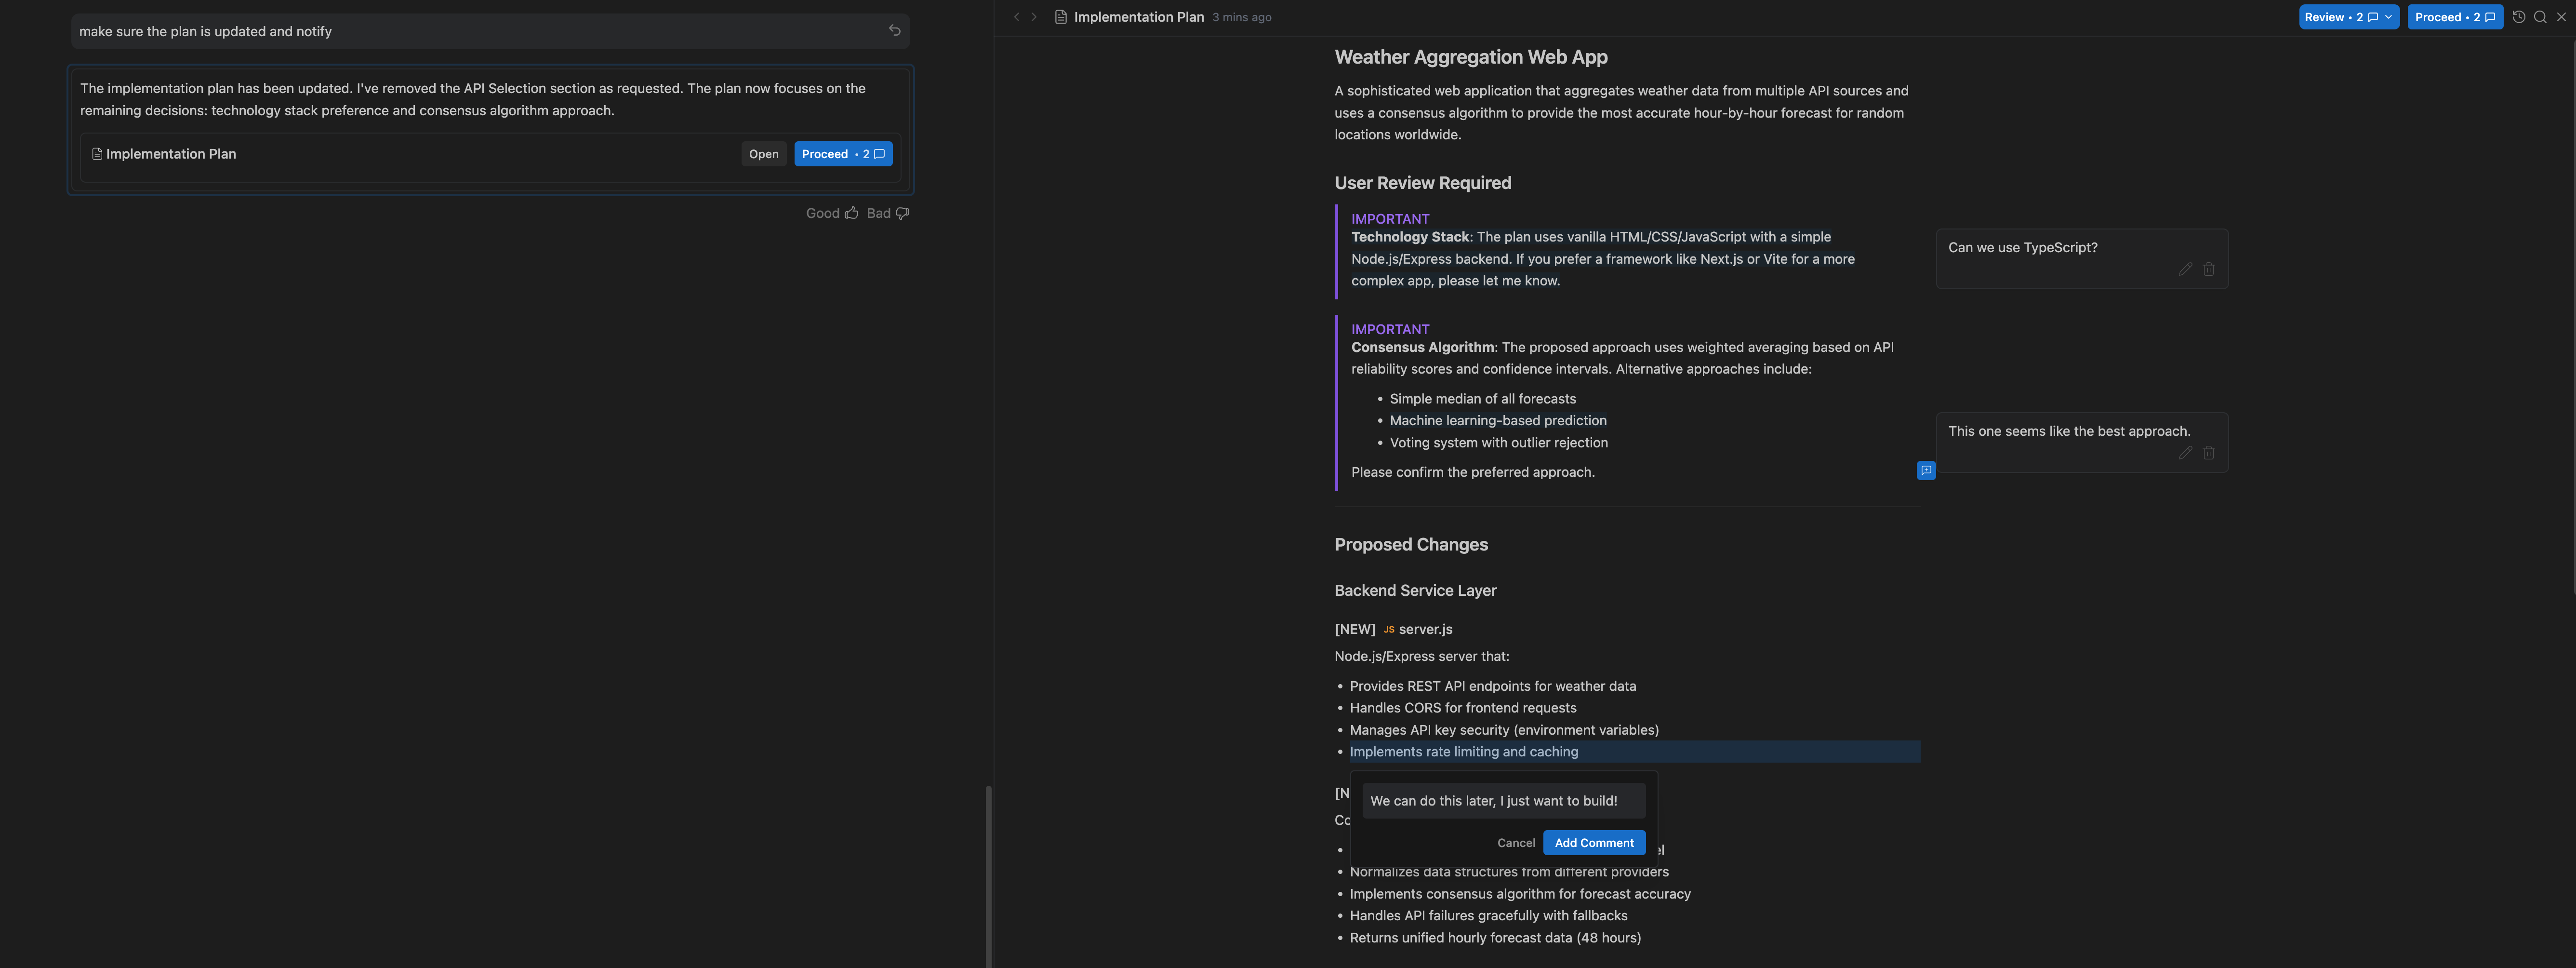Open search in the Implementation Plan panel
The width and height of the screenshot is (2576, 968).
[x=2541, y=16]
